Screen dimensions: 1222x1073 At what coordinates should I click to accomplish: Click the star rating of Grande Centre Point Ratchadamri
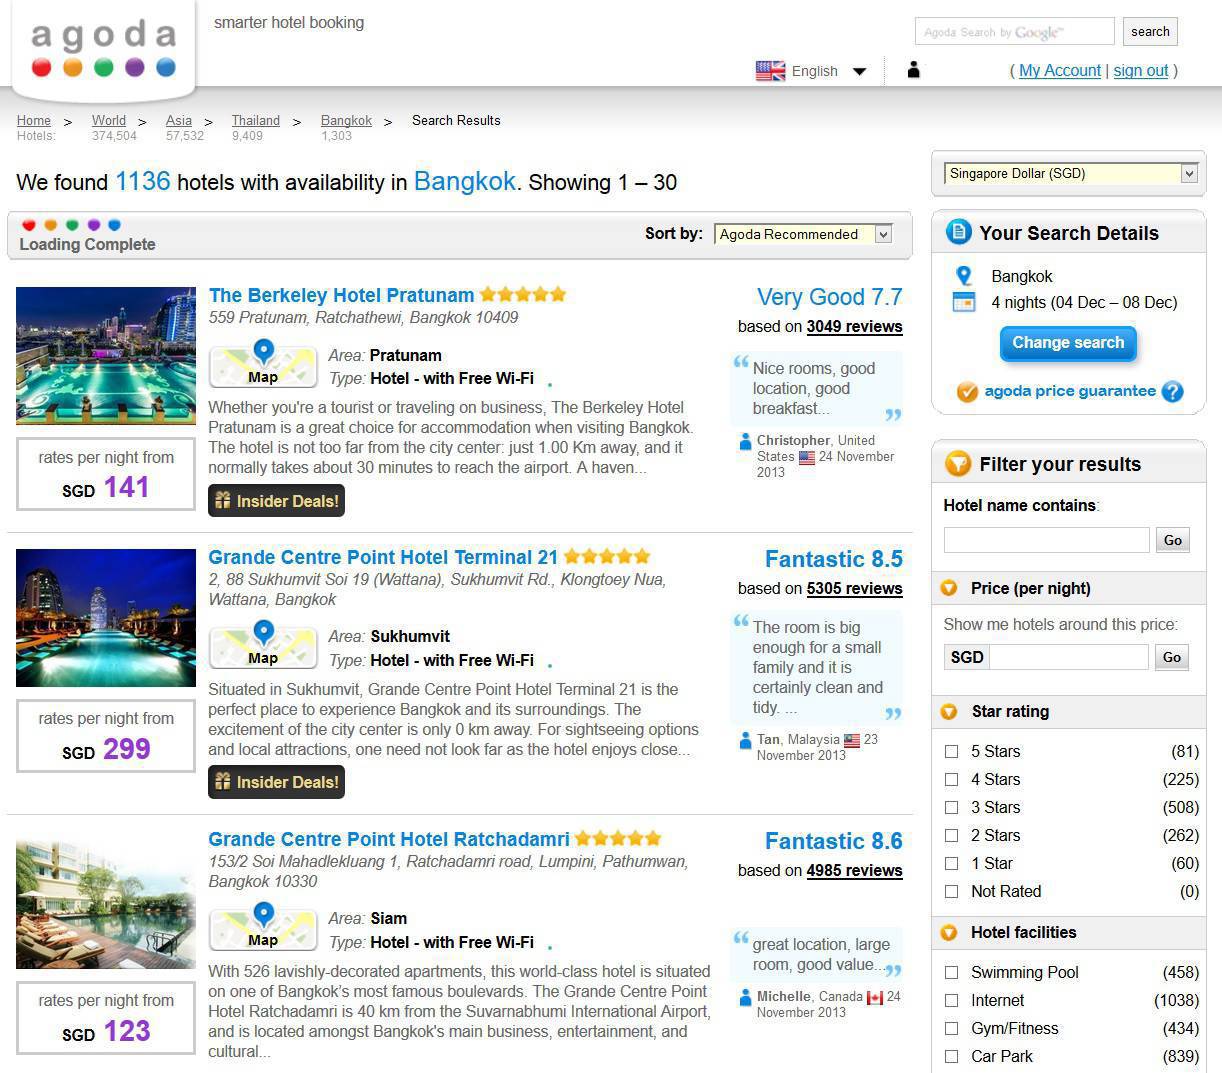[618, 839]
